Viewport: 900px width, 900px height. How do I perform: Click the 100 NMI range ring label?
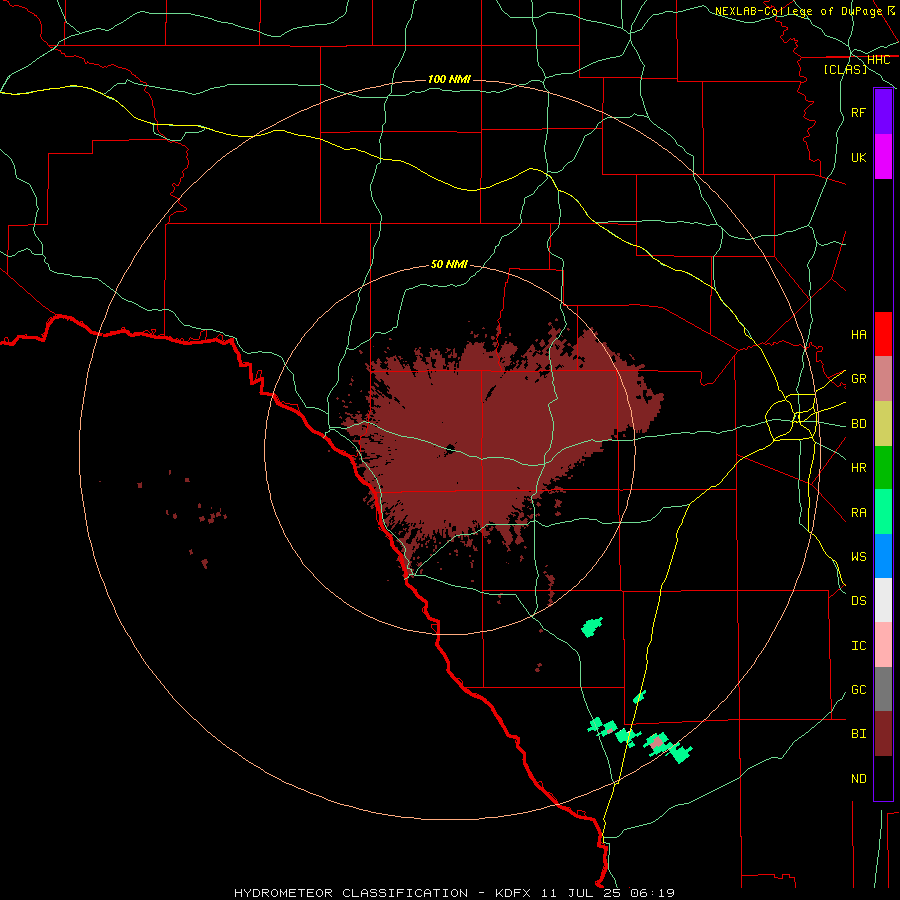pos(449,79)
